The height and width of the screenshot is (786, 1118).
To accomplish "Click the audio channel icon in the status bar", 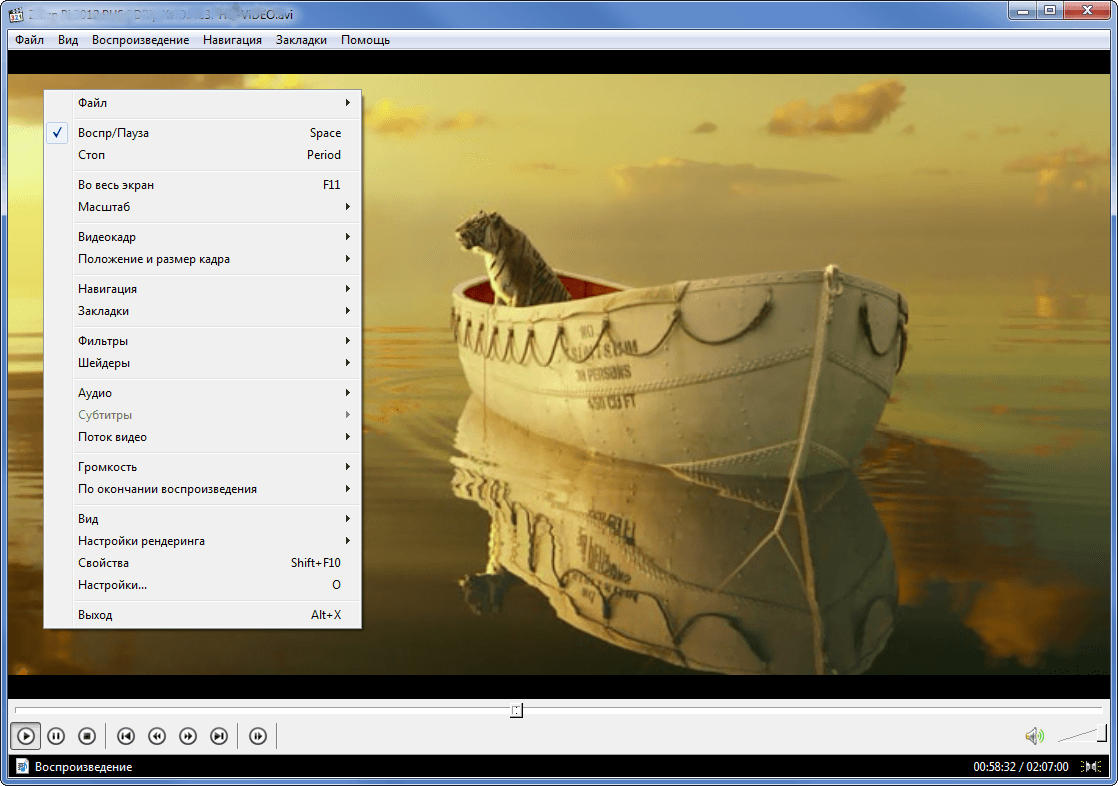I will [1091, 767].
